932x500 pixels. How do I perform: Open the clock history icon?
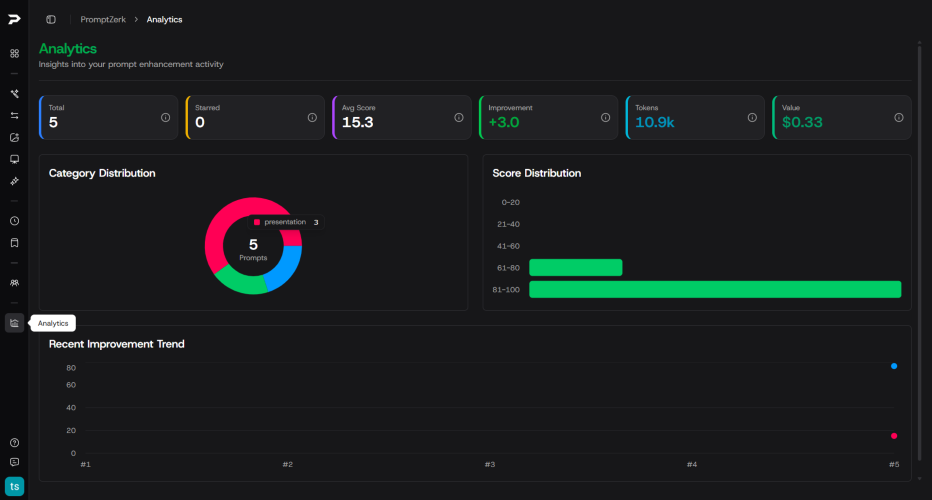click(x=14, y=221)
